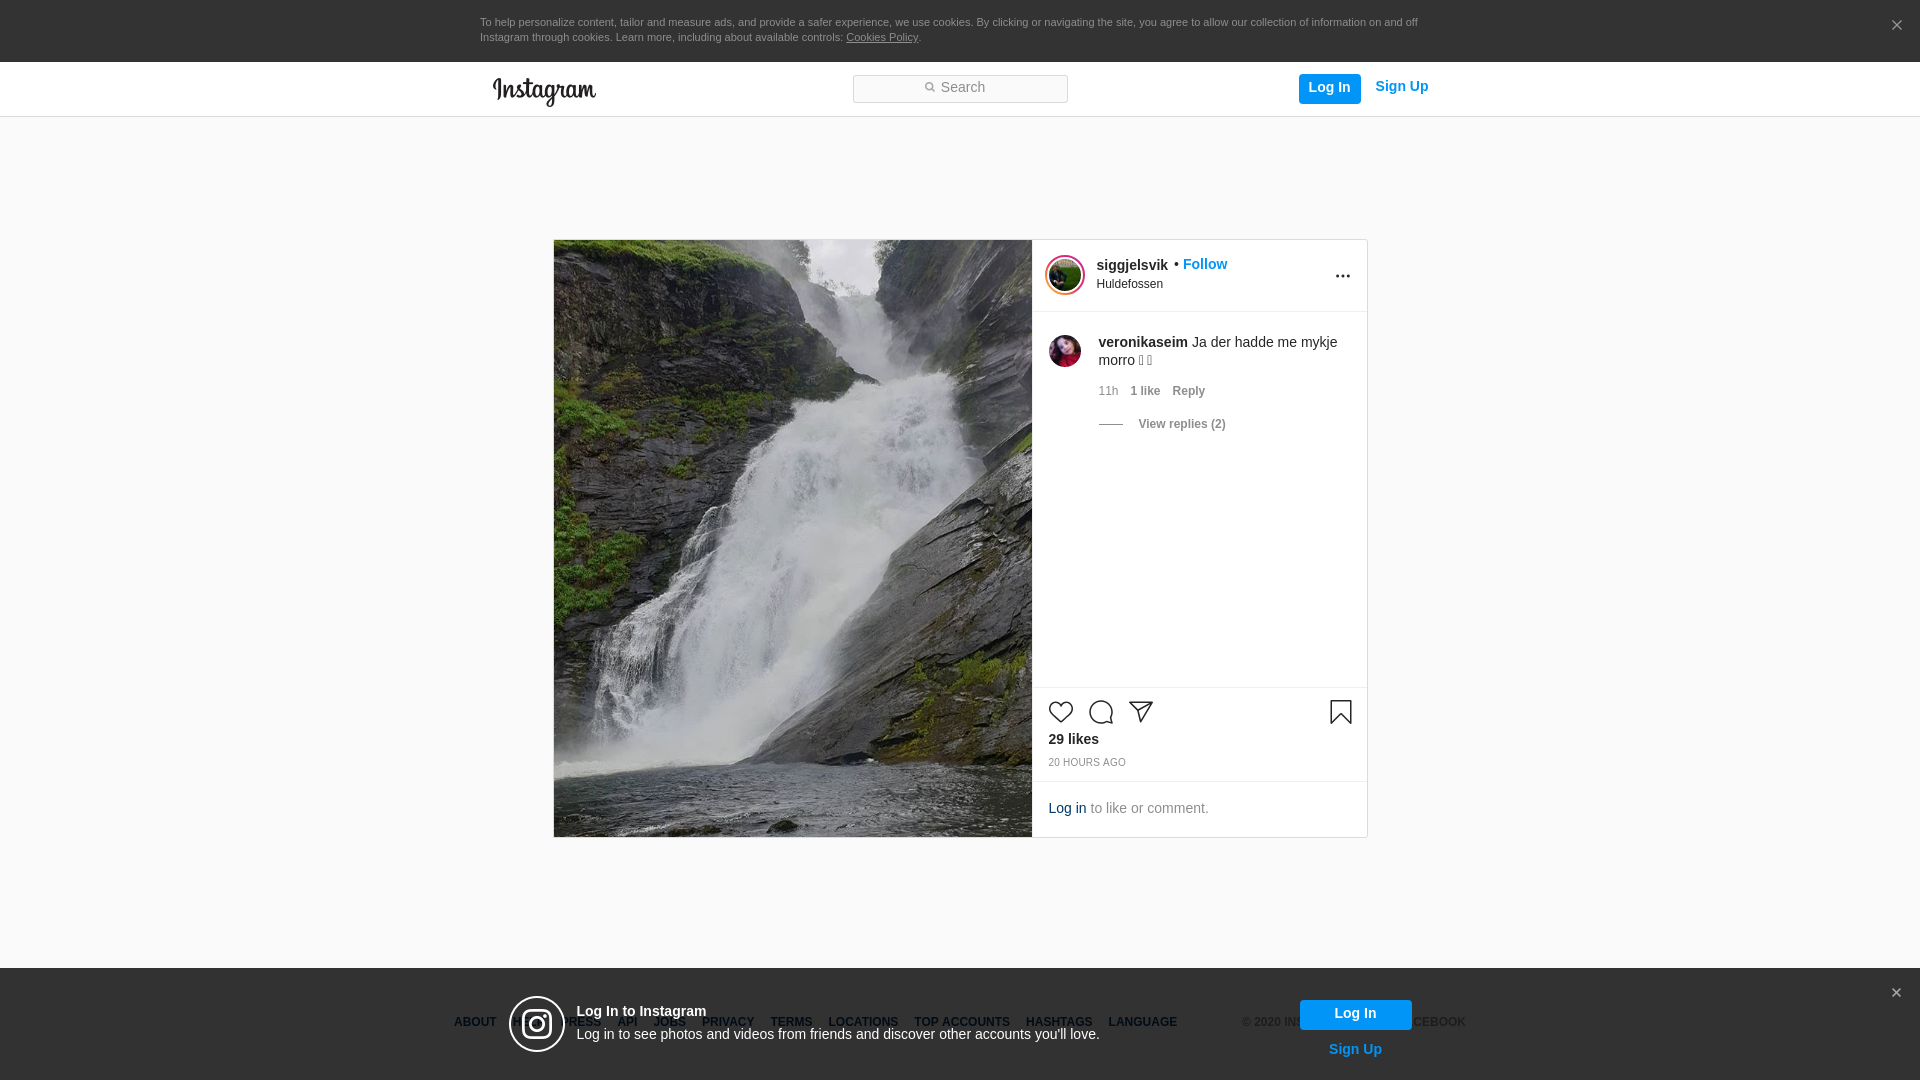Click siggjelsvik profile avatar
1920x1080 pixels.
(x=1064, y=275)
